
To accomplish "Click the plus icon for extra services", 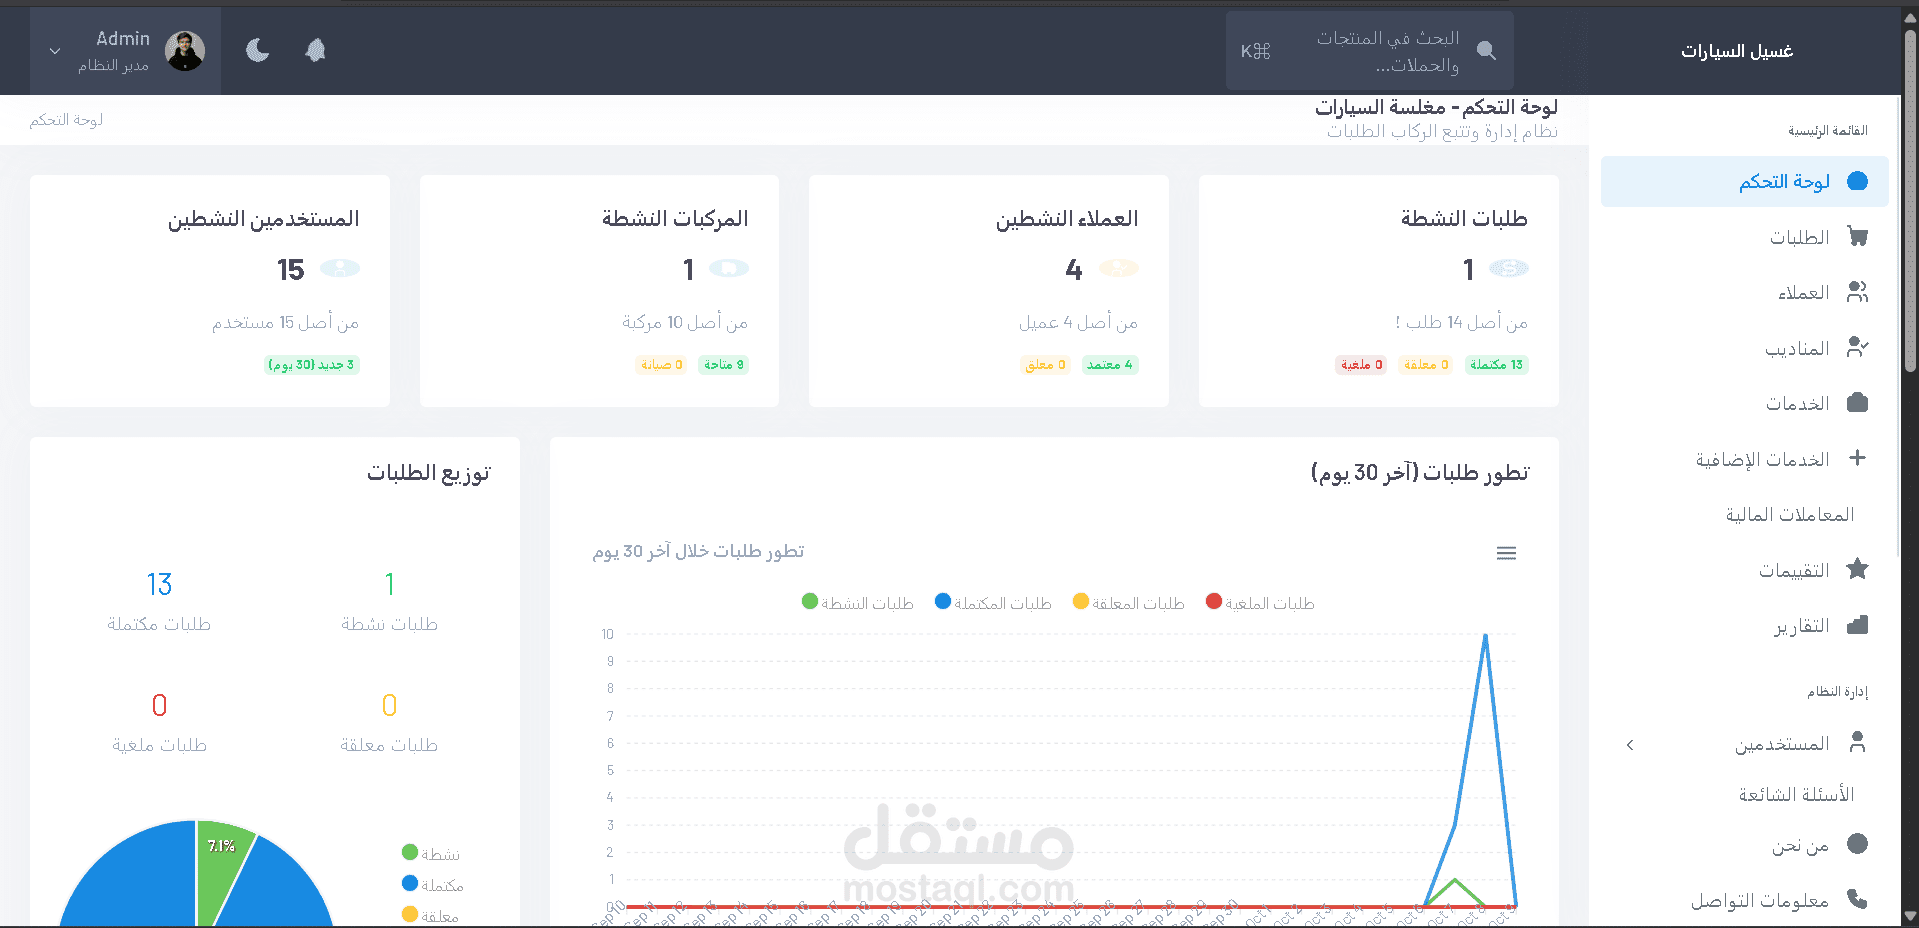I will (x=1857, y=458).
